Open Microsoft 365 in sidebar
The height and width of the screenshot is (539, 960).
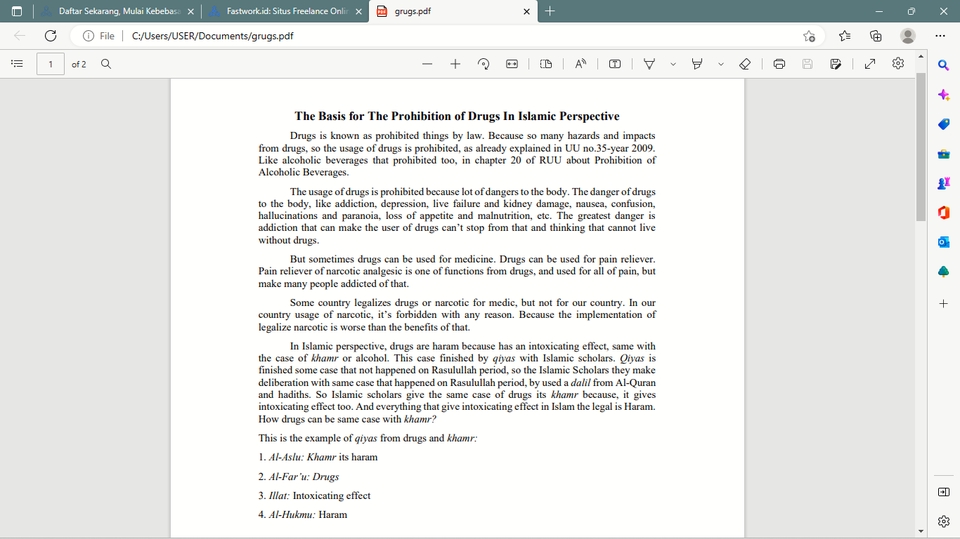[x=943, y=213]
